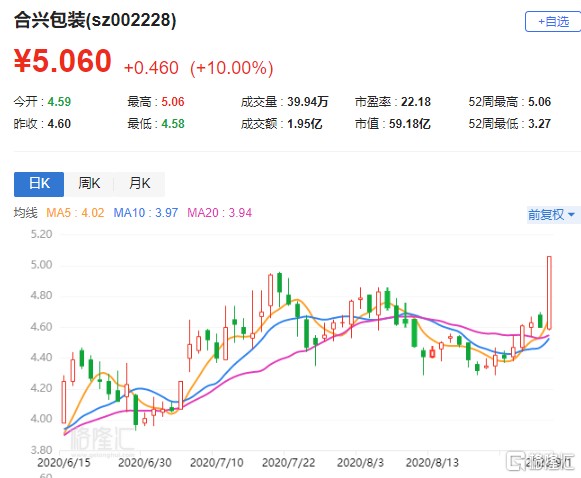
Task: Click the percent change (+10.00%)
Action: 232,68
